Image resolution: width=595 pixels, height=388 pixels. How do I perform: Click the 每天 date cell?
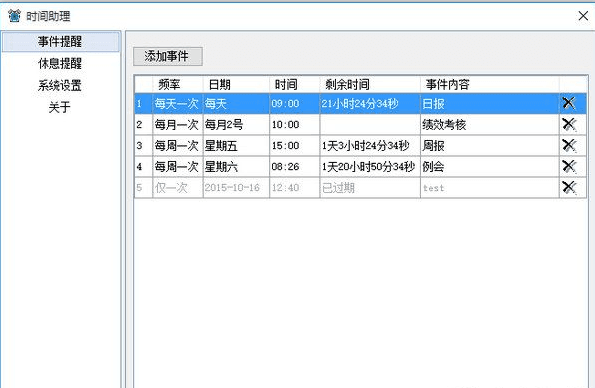(236, 103)
